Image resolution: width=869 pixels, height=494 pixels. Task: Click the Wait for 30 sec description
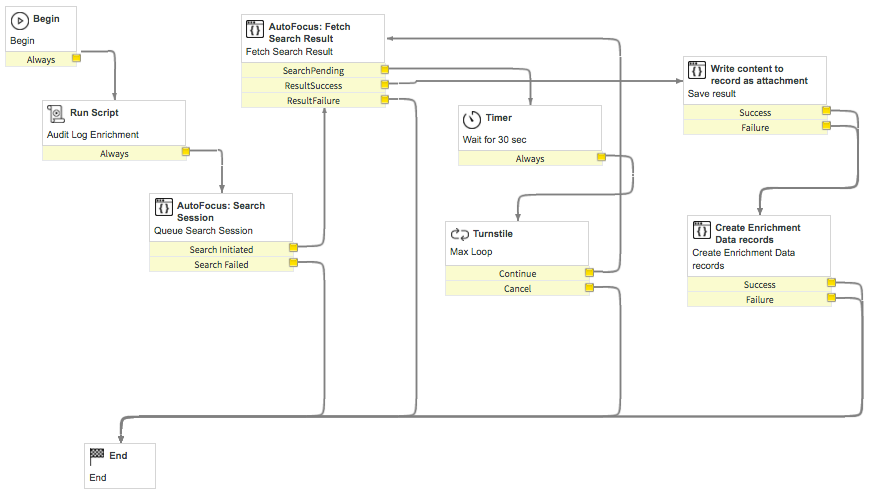494,140
